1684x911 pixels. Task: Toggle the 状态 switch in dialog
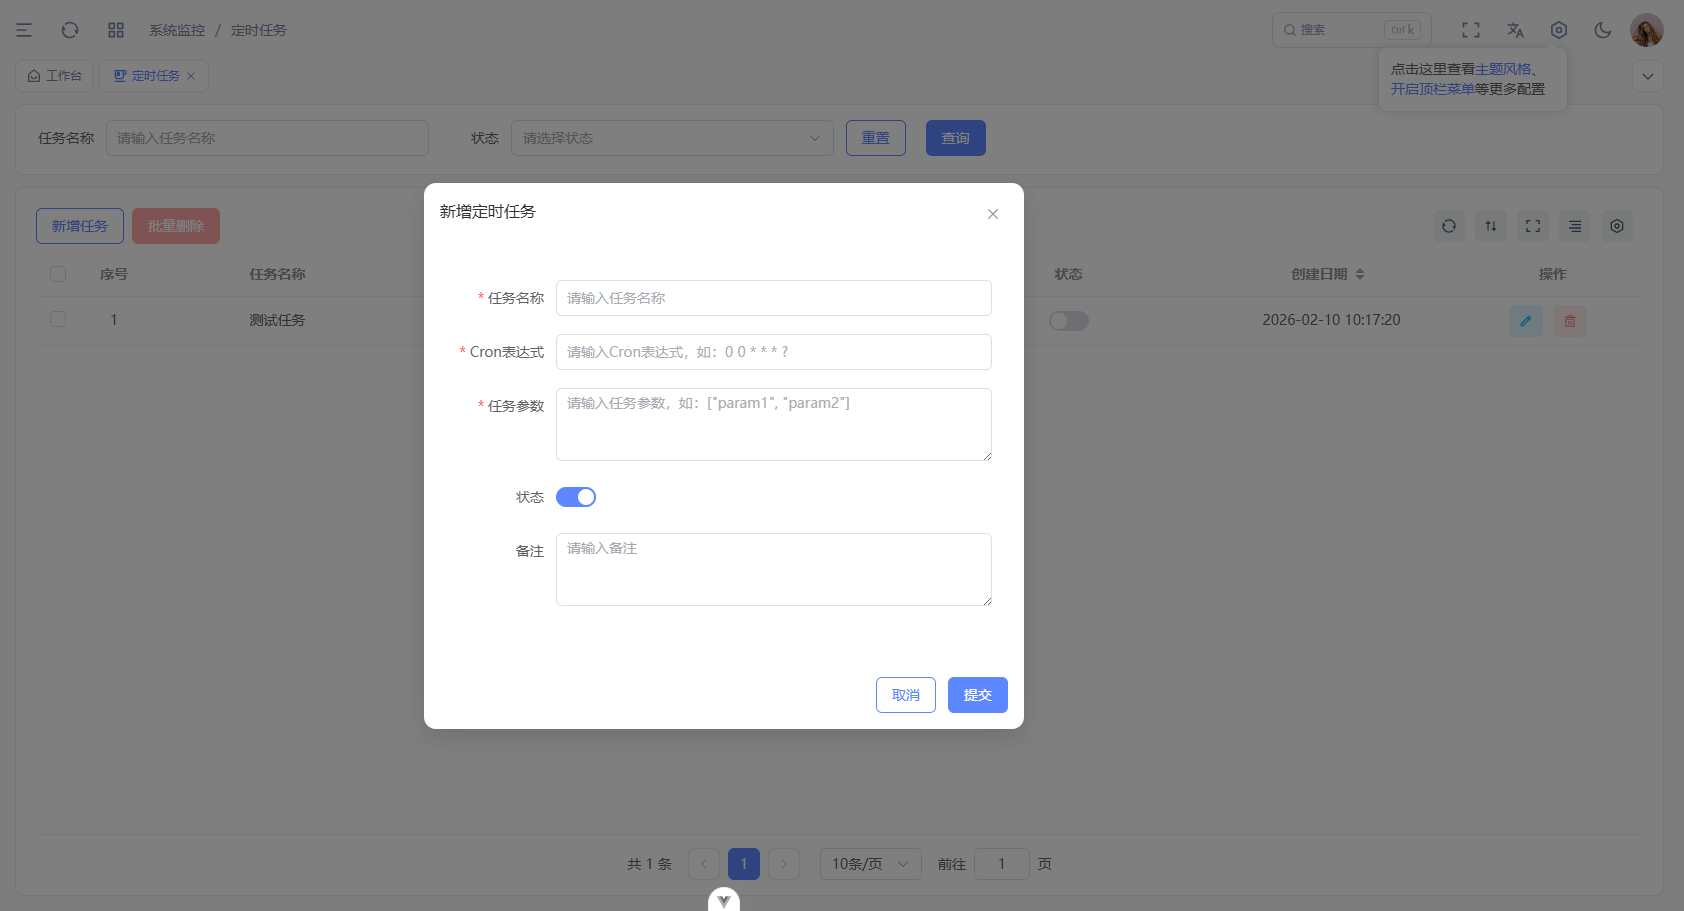(x=576, y=497)
